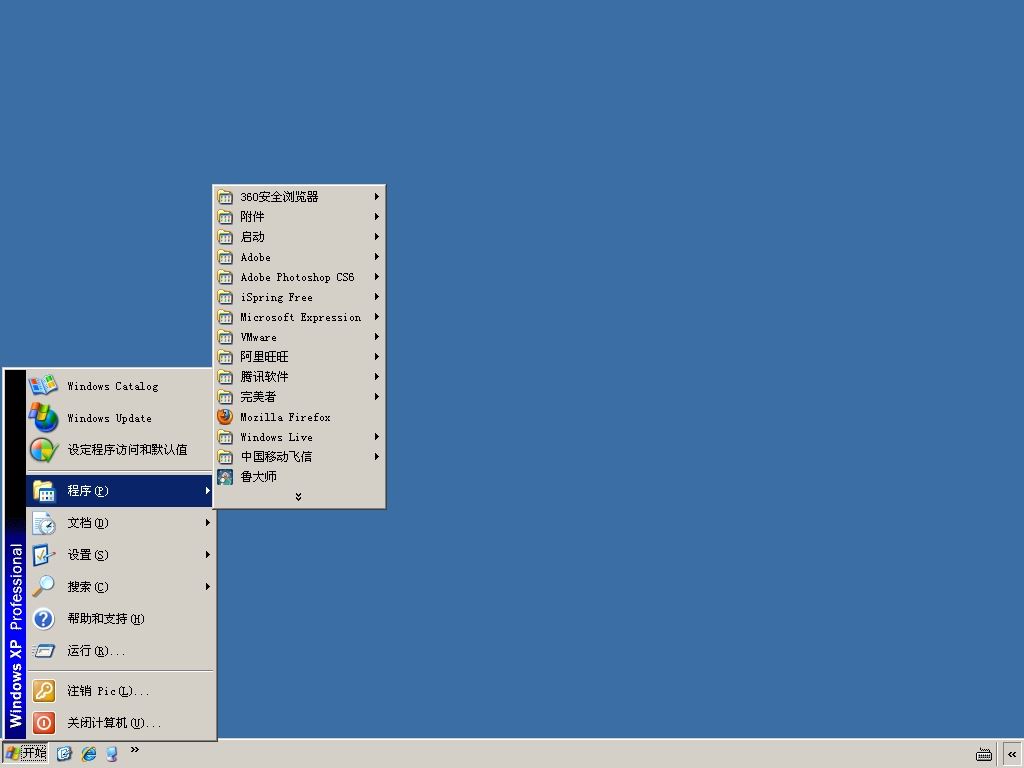Click the 鲁大师 label

tap(259, 477)
